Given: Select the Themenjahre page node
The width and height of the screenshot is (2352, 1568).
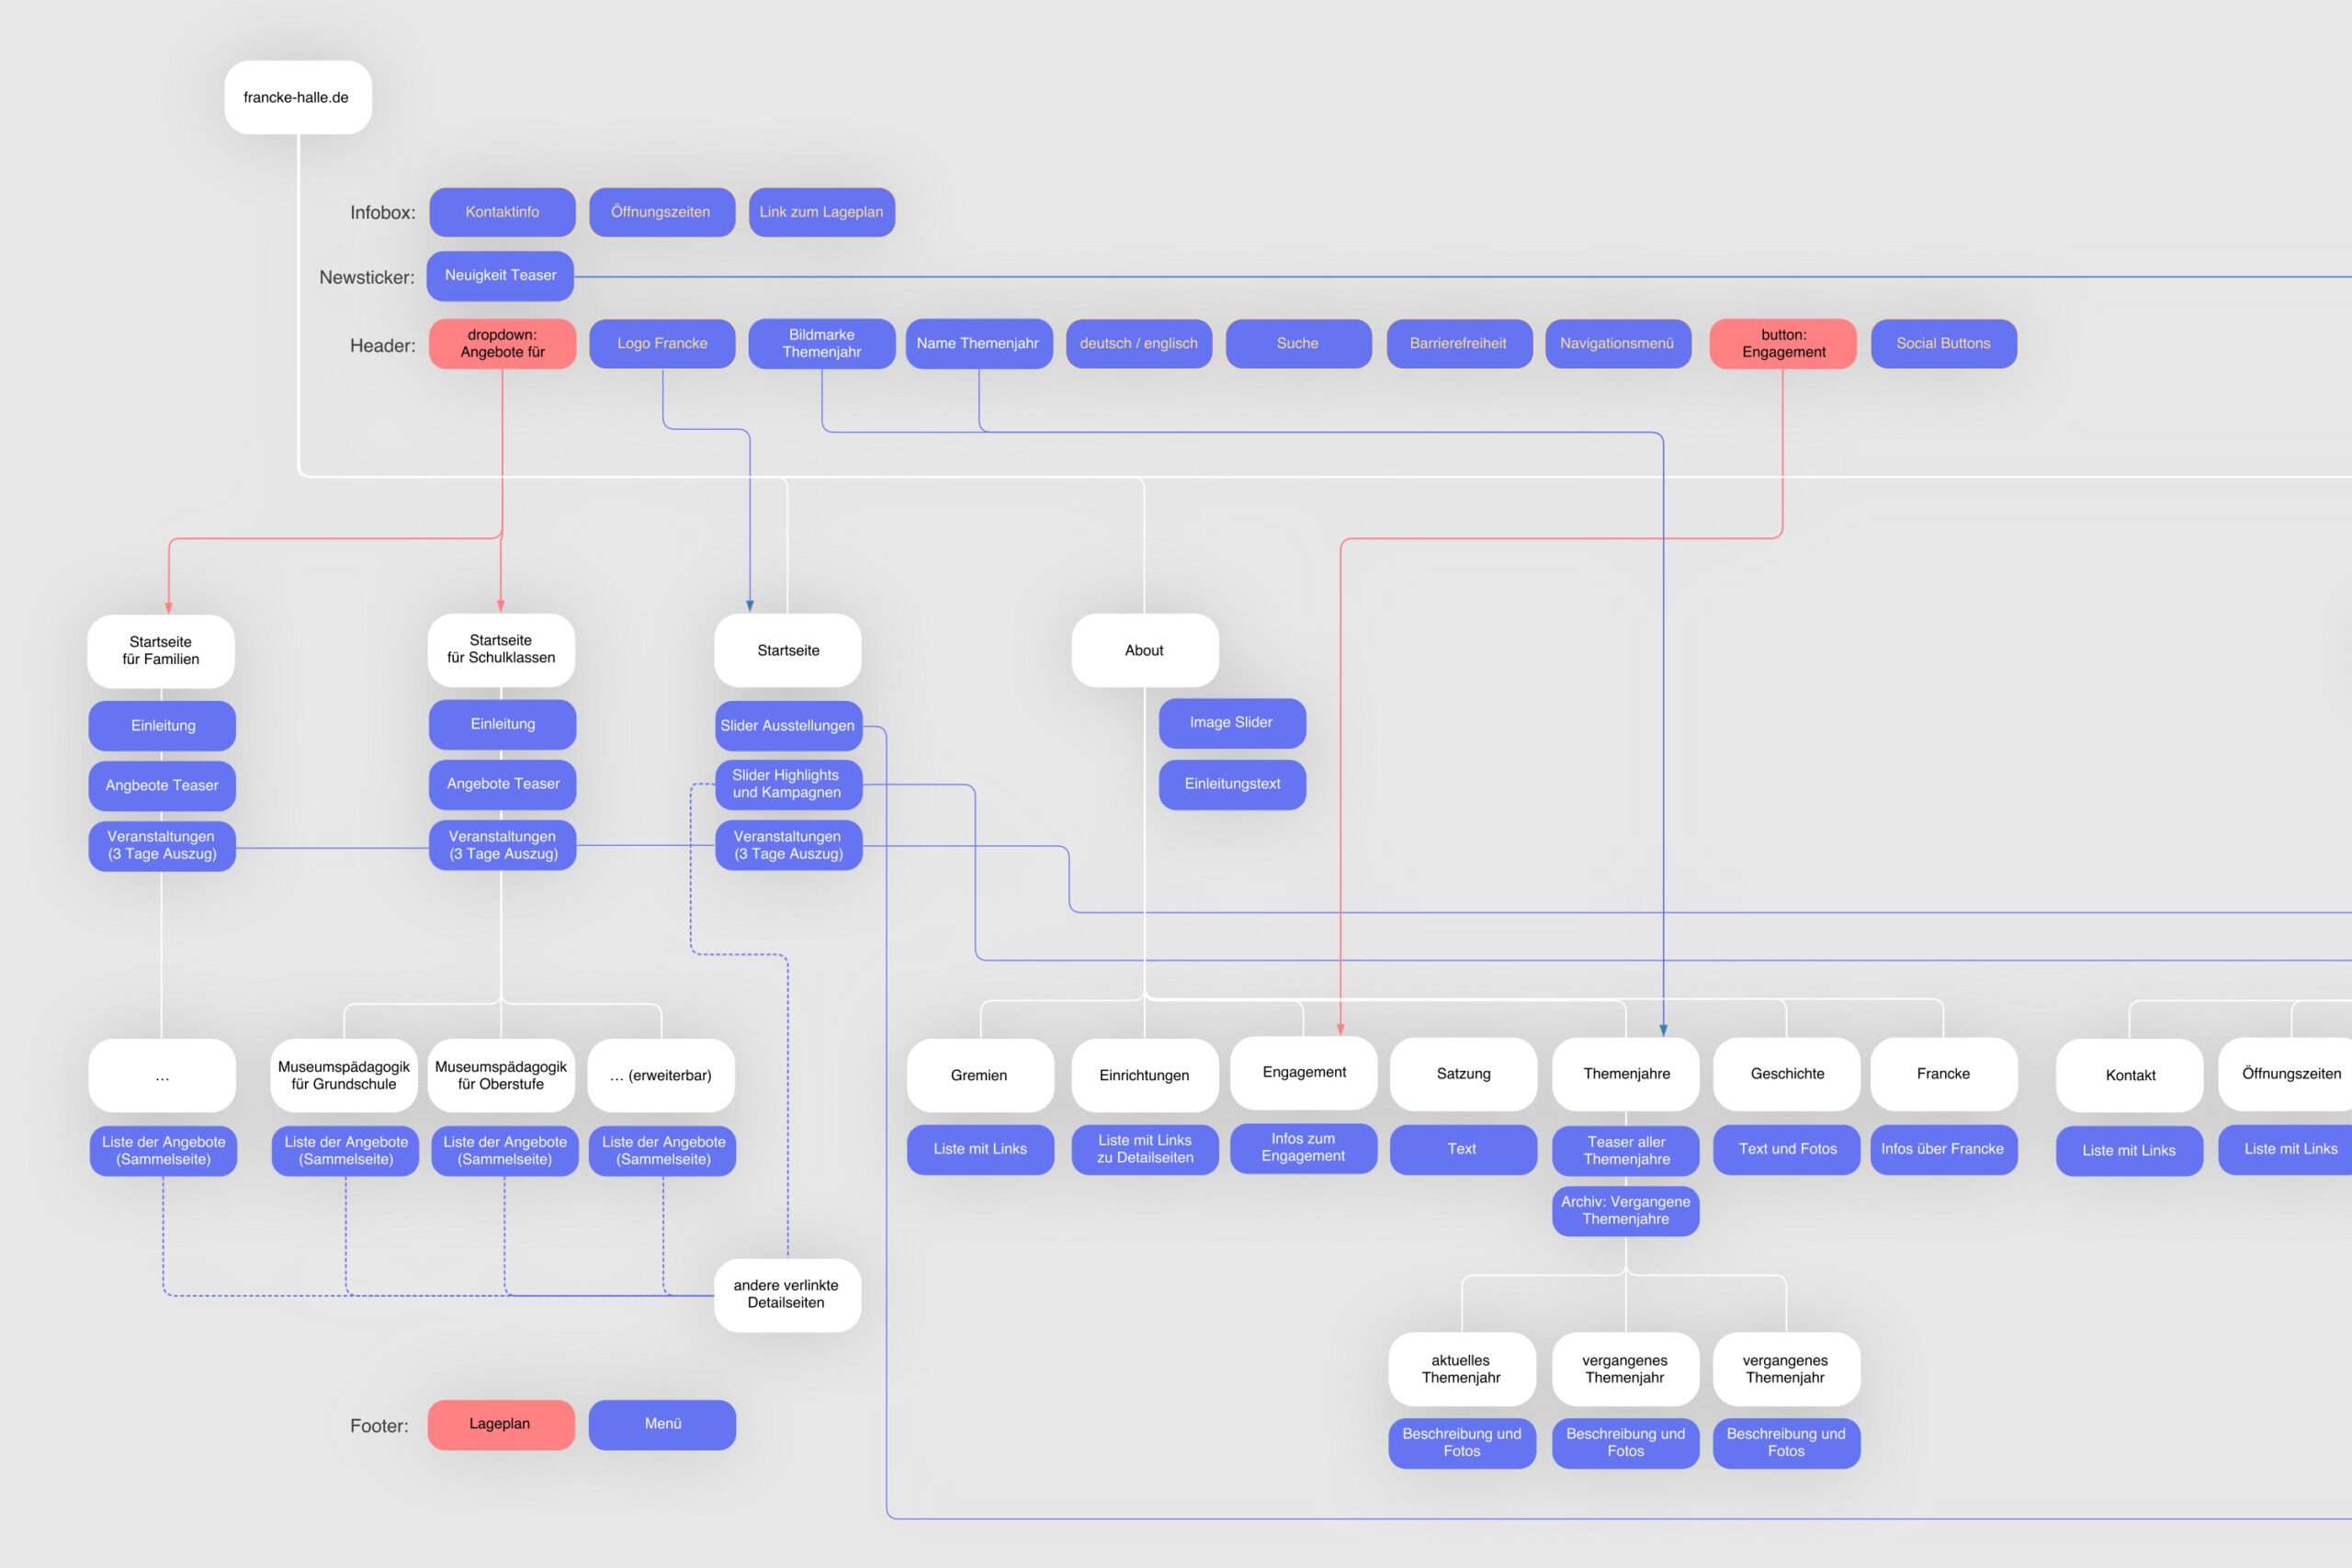Looking at the screenshot, I should coord(1625,1073).
